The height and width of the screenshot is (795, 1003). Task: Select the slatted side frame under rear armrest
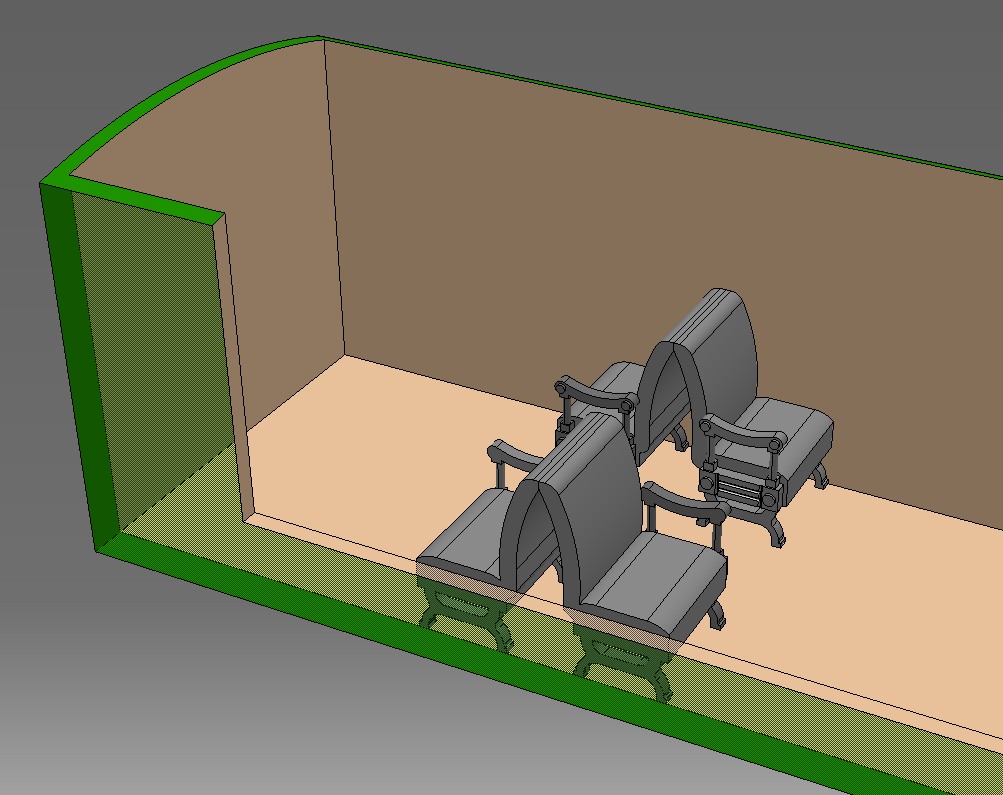(740, 490)
